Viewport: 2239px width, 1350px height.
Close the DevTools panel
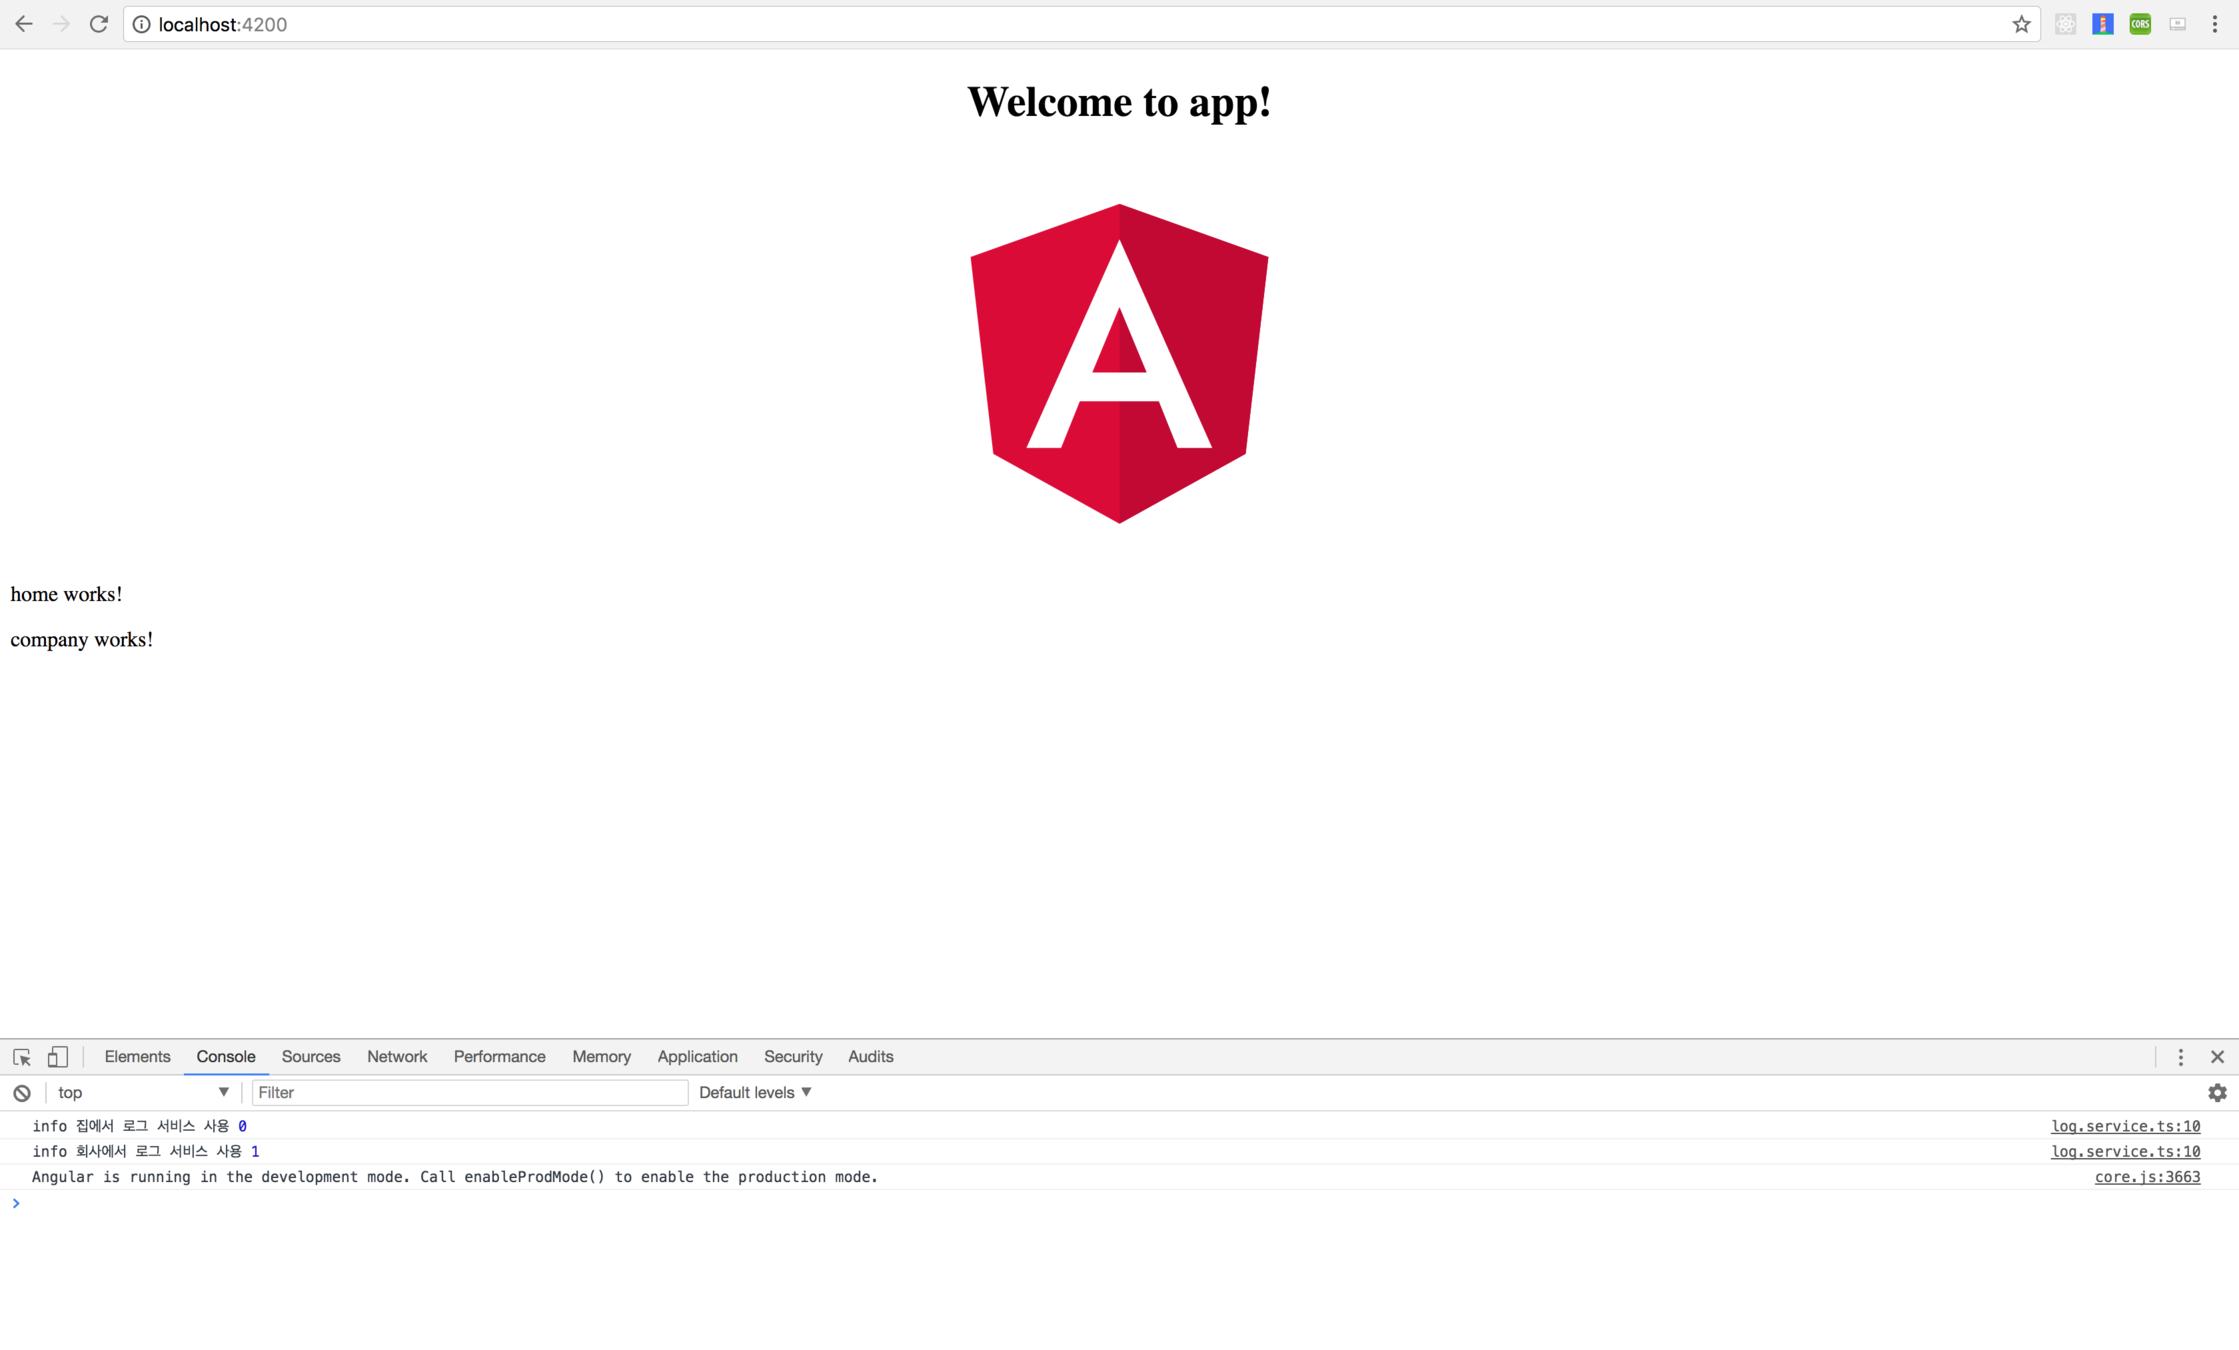pos(2217,1057)
